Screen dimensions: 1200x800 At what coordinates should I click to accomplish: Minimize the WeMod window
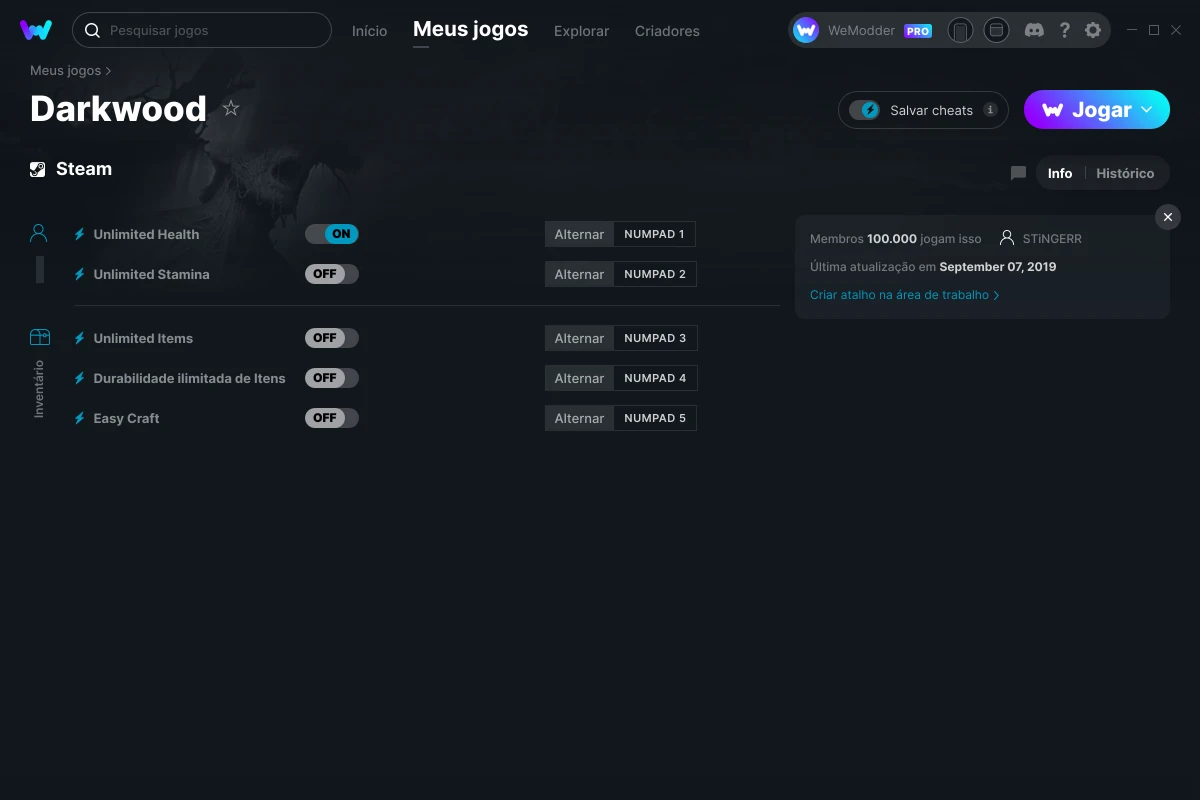(1132, 31)
